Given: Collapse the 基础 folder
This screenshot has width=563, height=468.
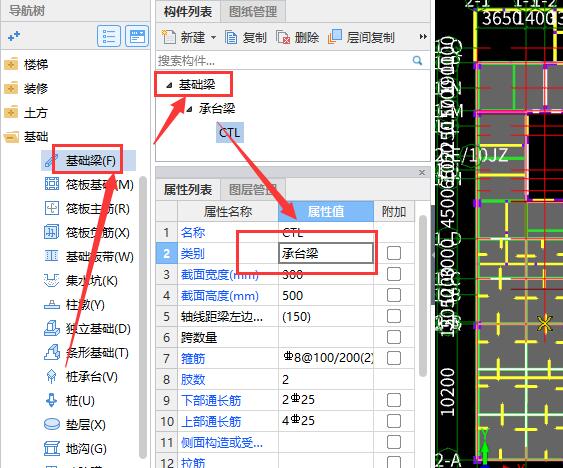Looking at the screenshot, I should pos(26,136).
